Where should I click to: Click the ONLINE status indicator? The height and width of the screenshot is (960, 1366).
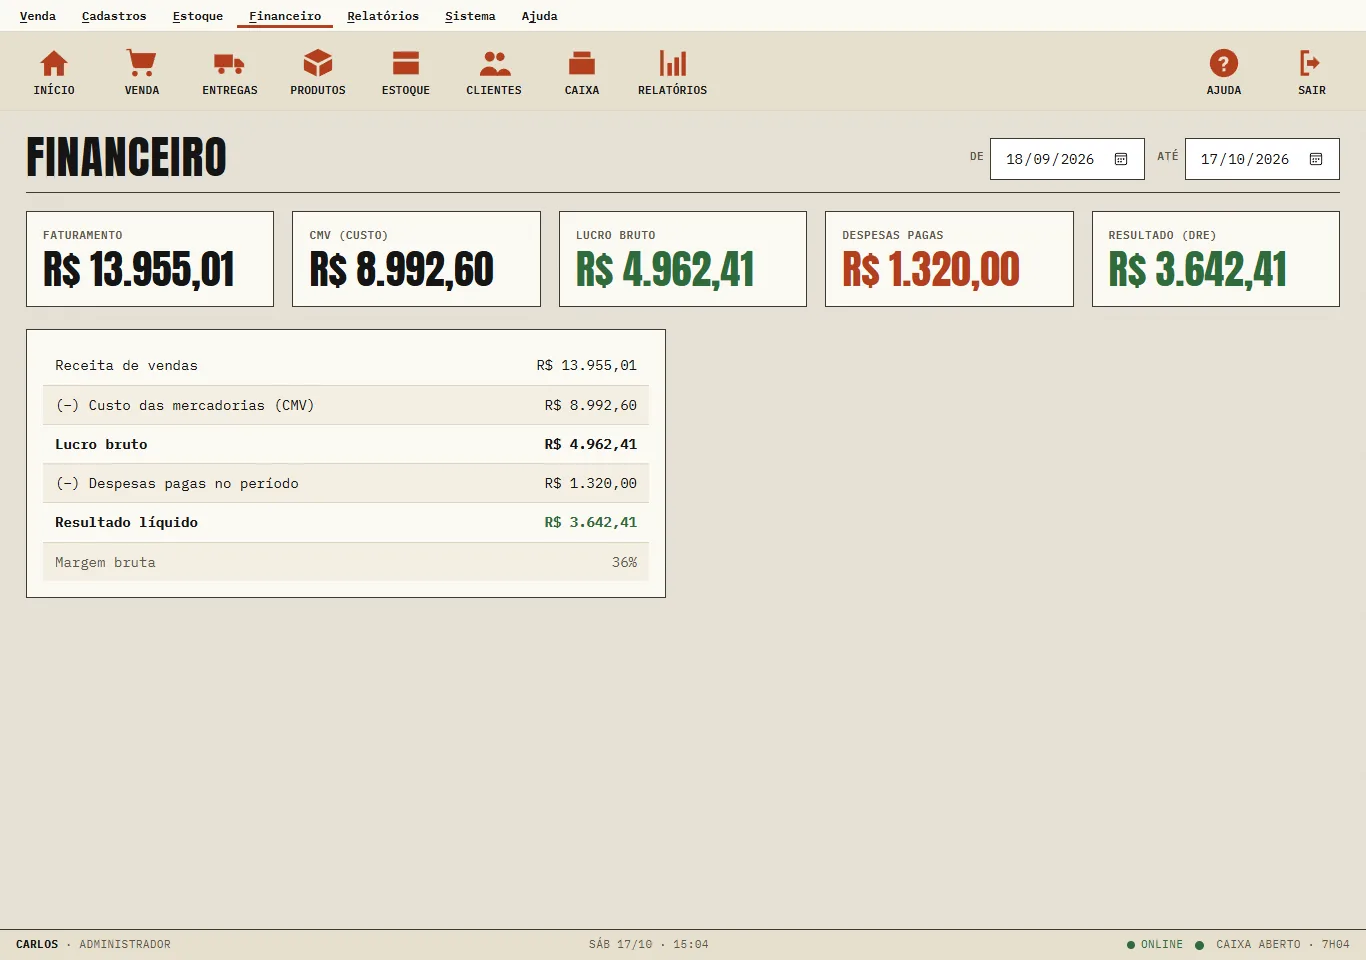pyautogui.click(x=1155, y=944)
